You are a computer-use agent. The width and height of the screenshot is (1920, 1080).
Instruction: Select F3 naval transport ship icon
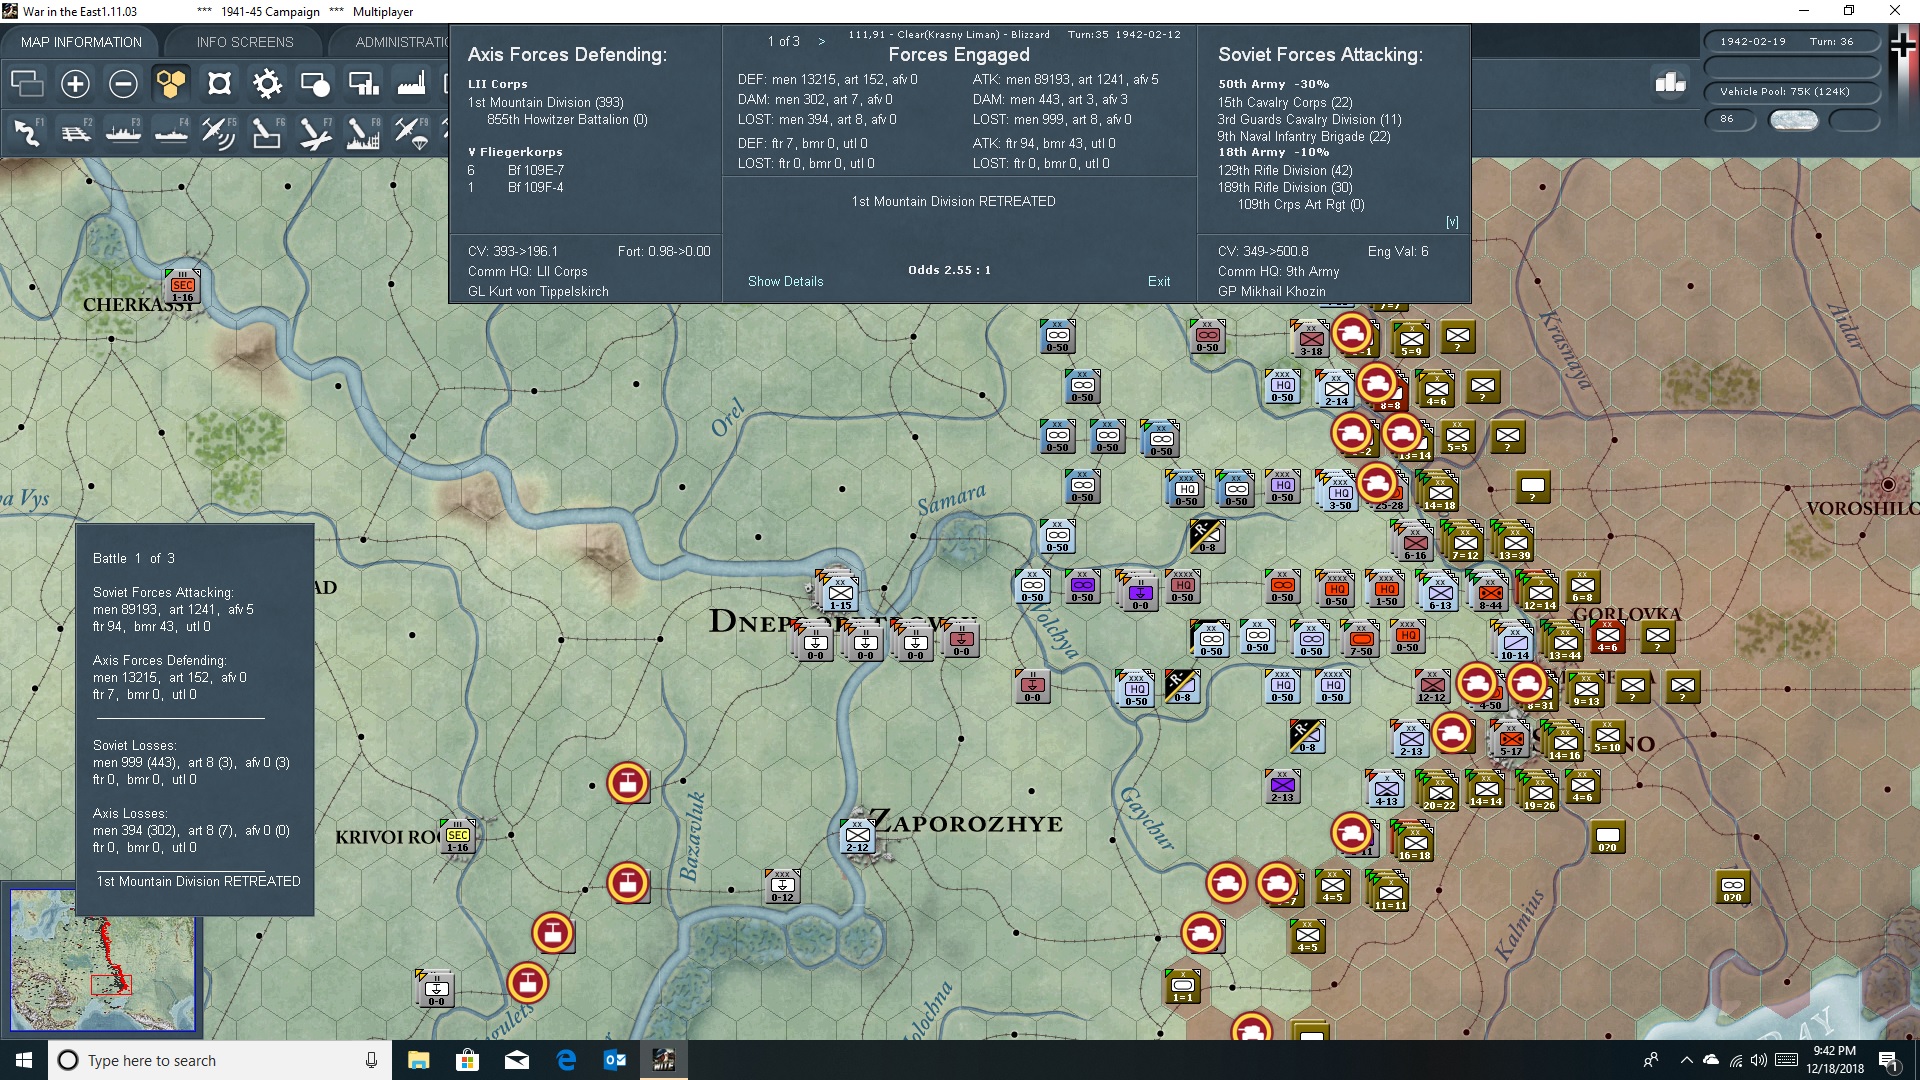(x=123, y=132)
